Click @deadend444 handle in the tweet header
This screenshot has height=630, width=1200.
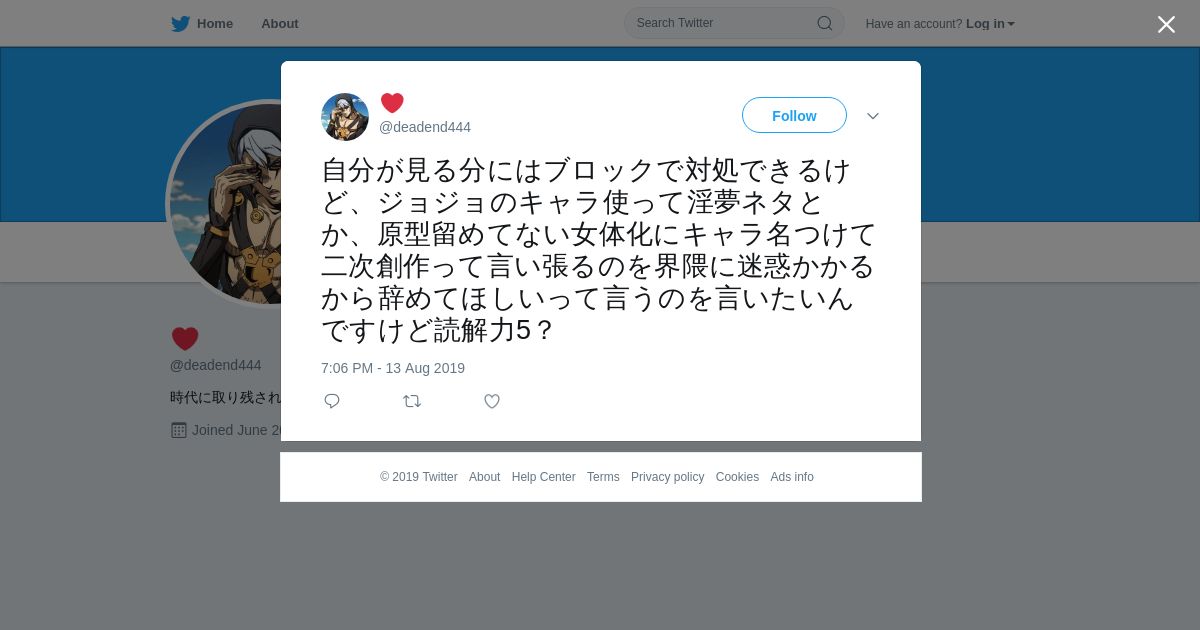click(425, 127)
